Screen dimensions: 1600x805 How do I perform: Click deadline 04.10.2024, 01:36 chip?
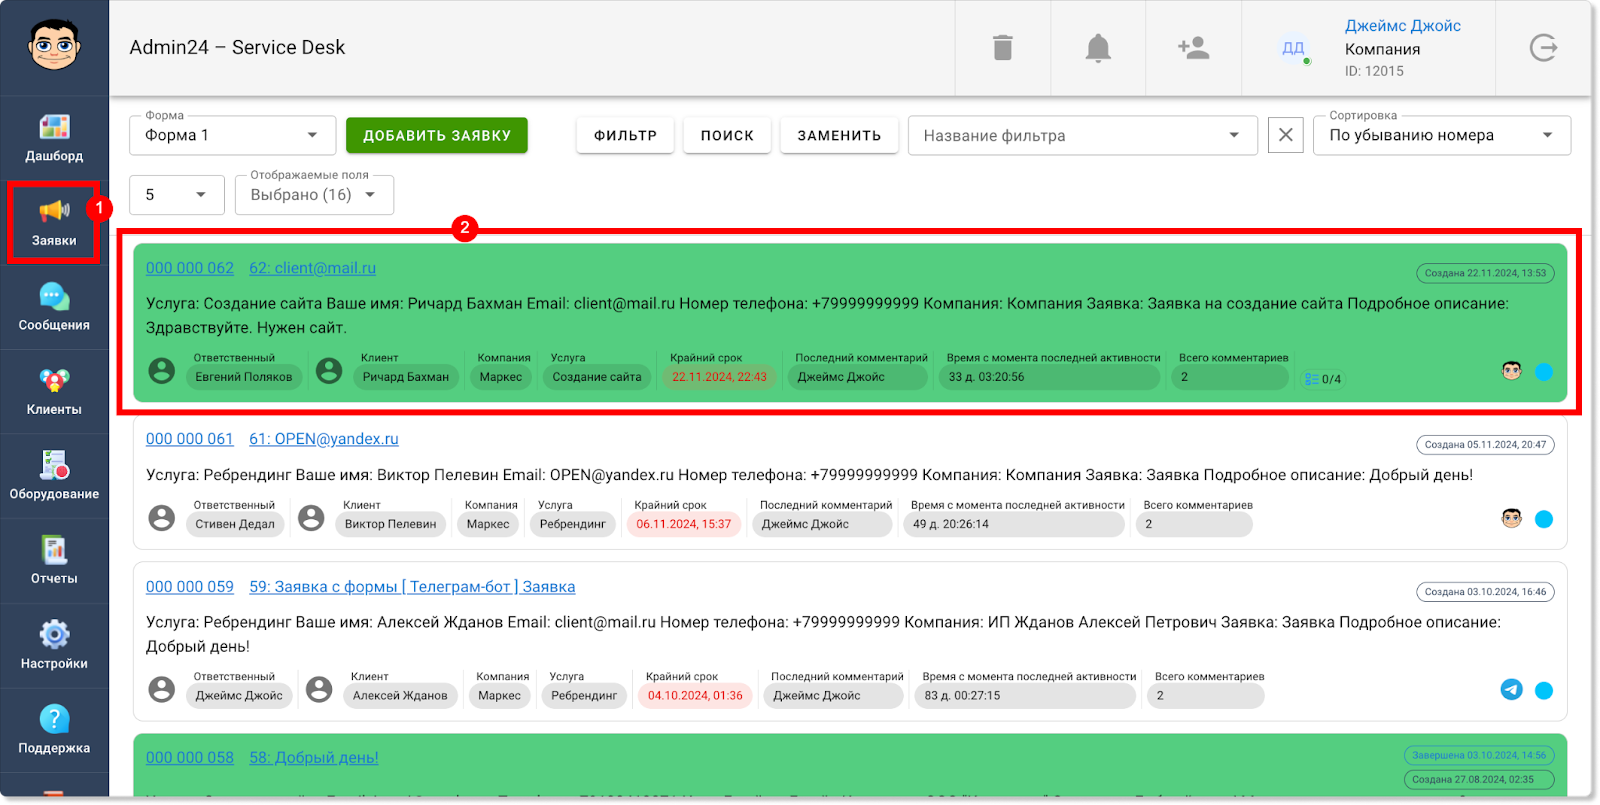695,695
